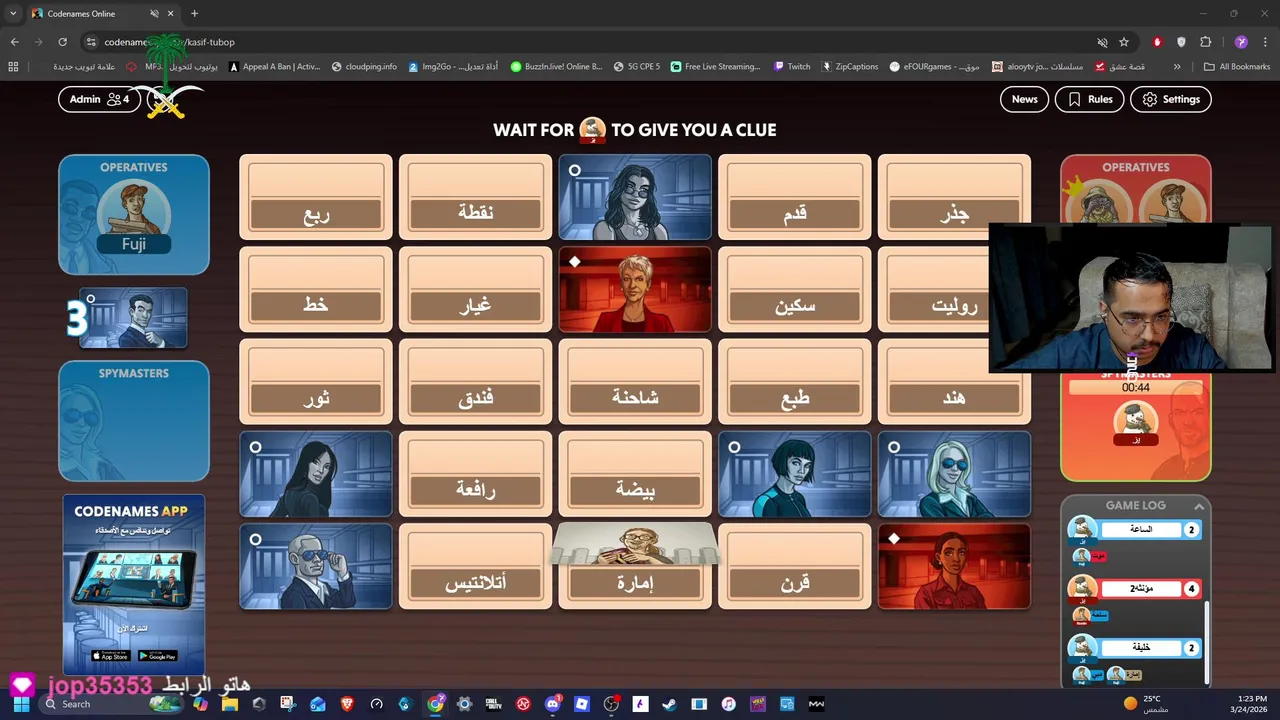Screen dimensions: 1280x720
Task: Select the word card طبع
Action: pos(794,381)
